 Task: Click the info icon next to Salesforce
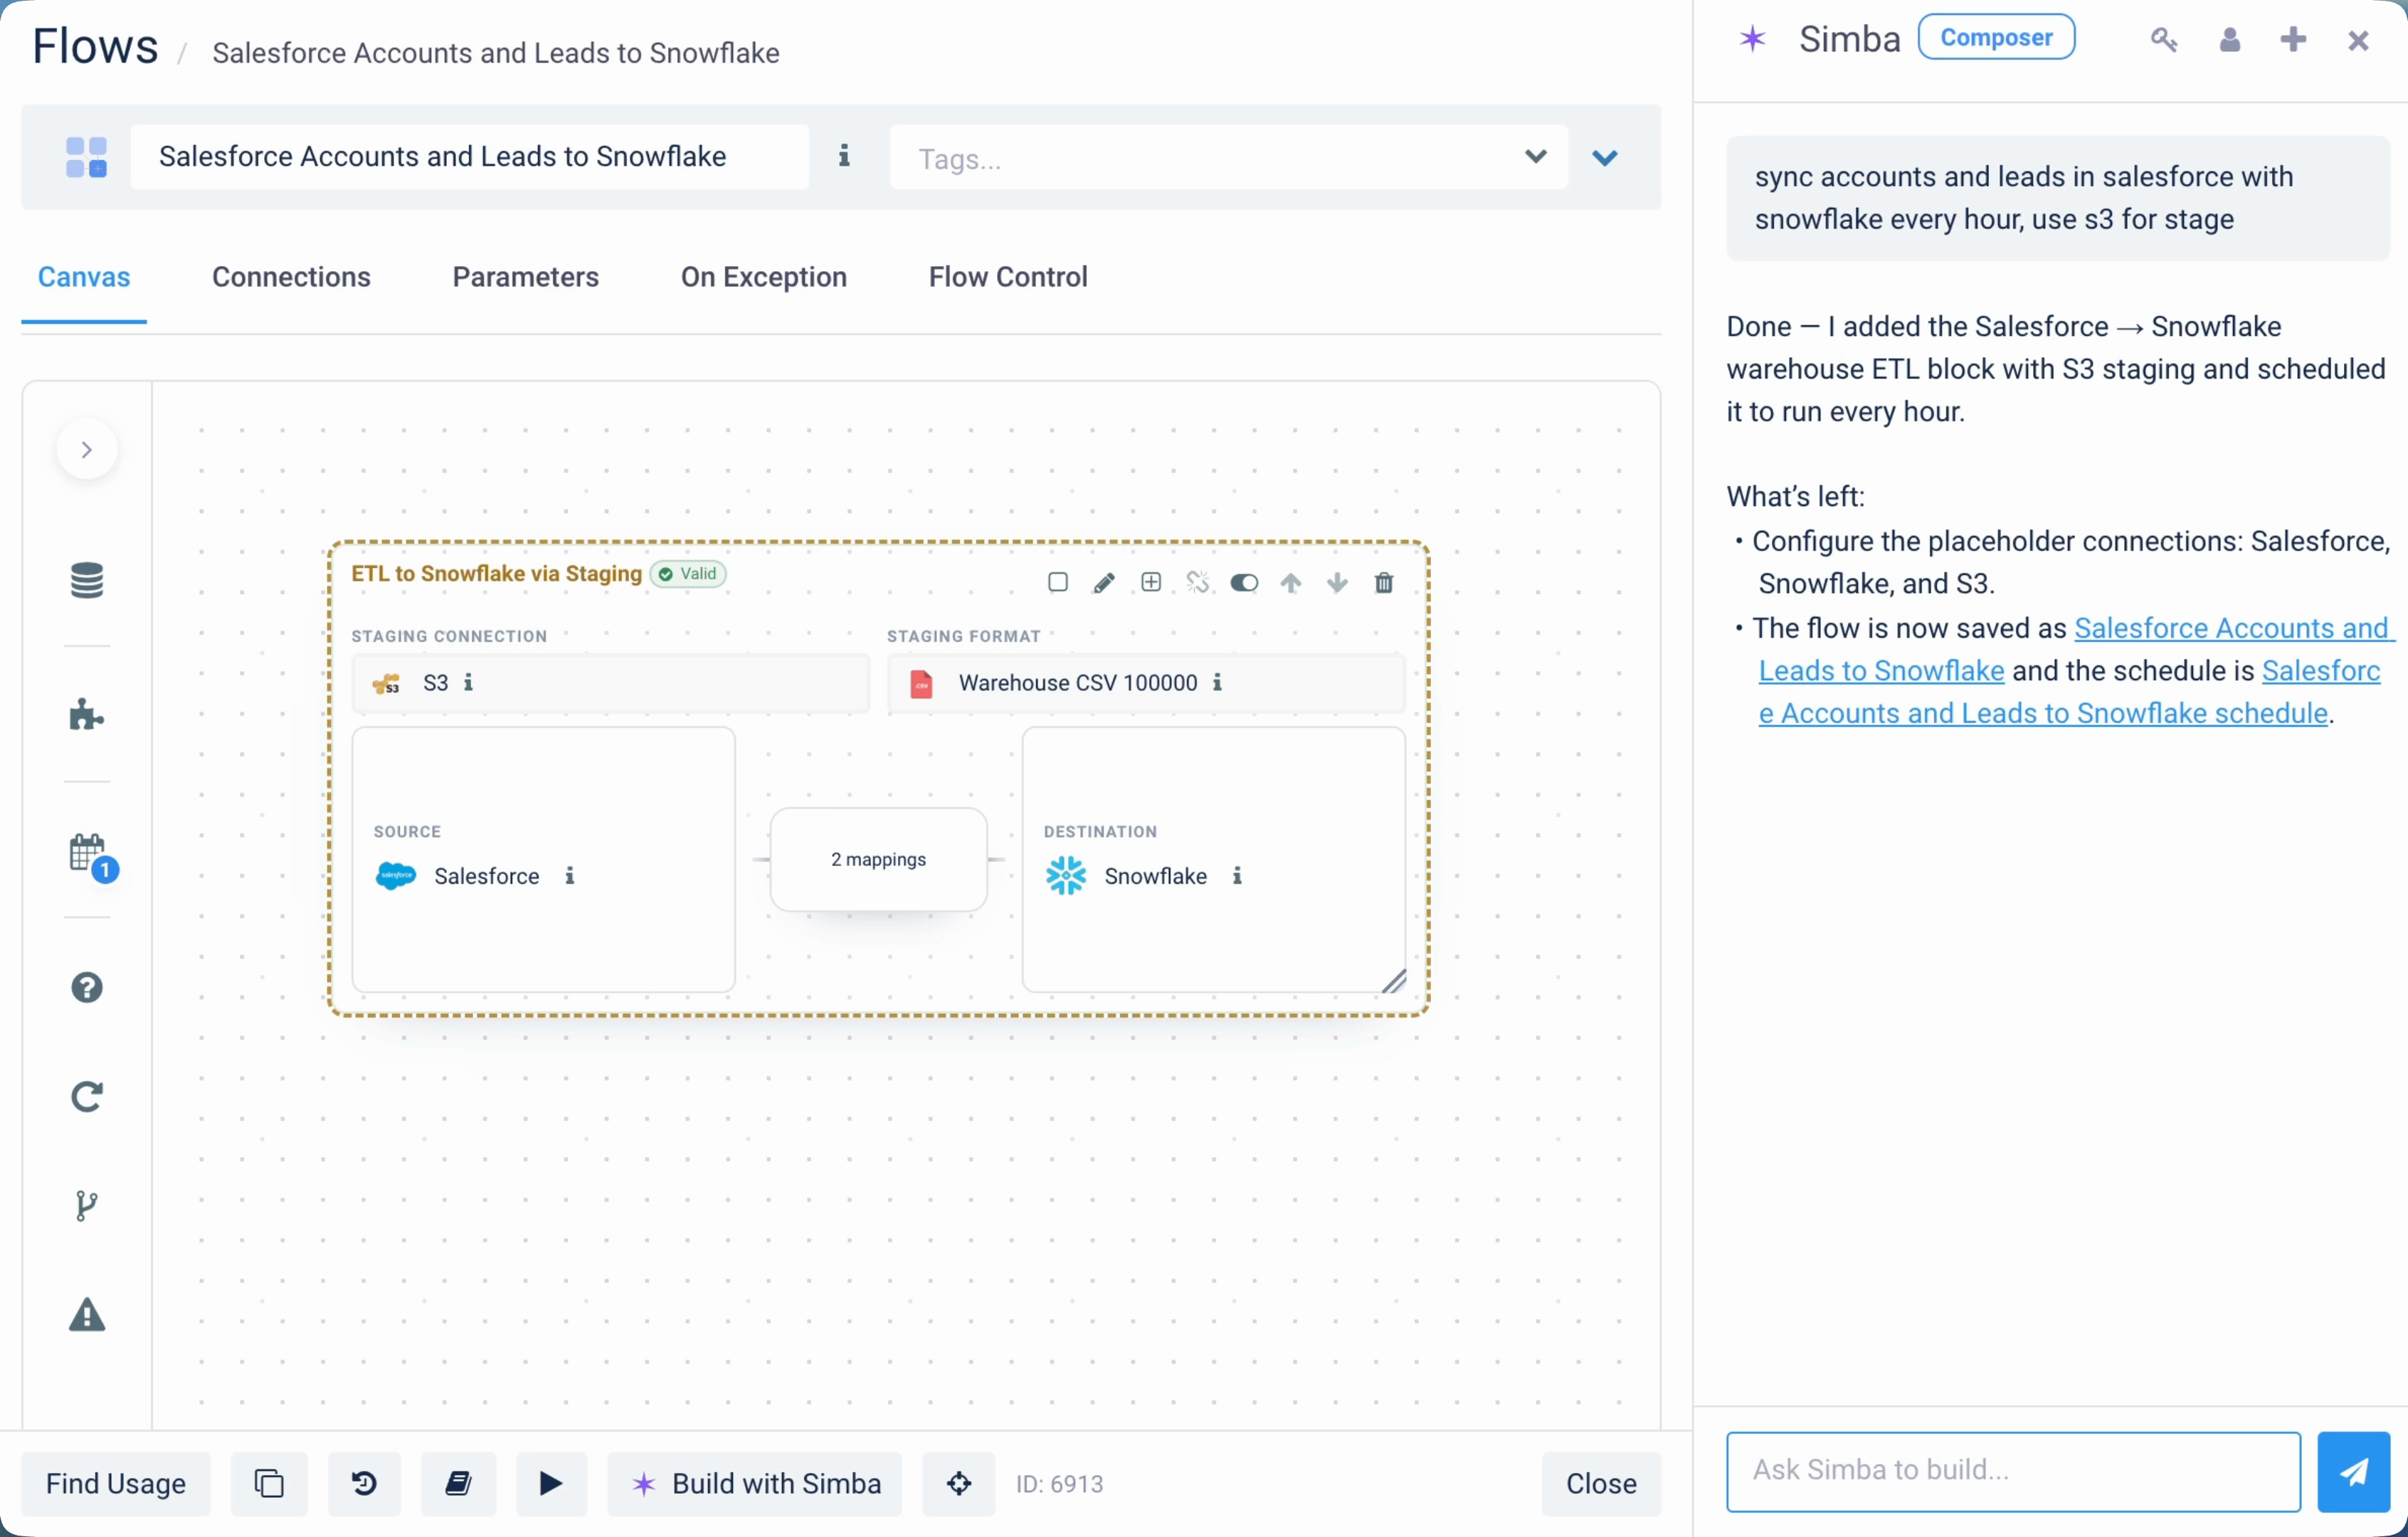point(570,876)
